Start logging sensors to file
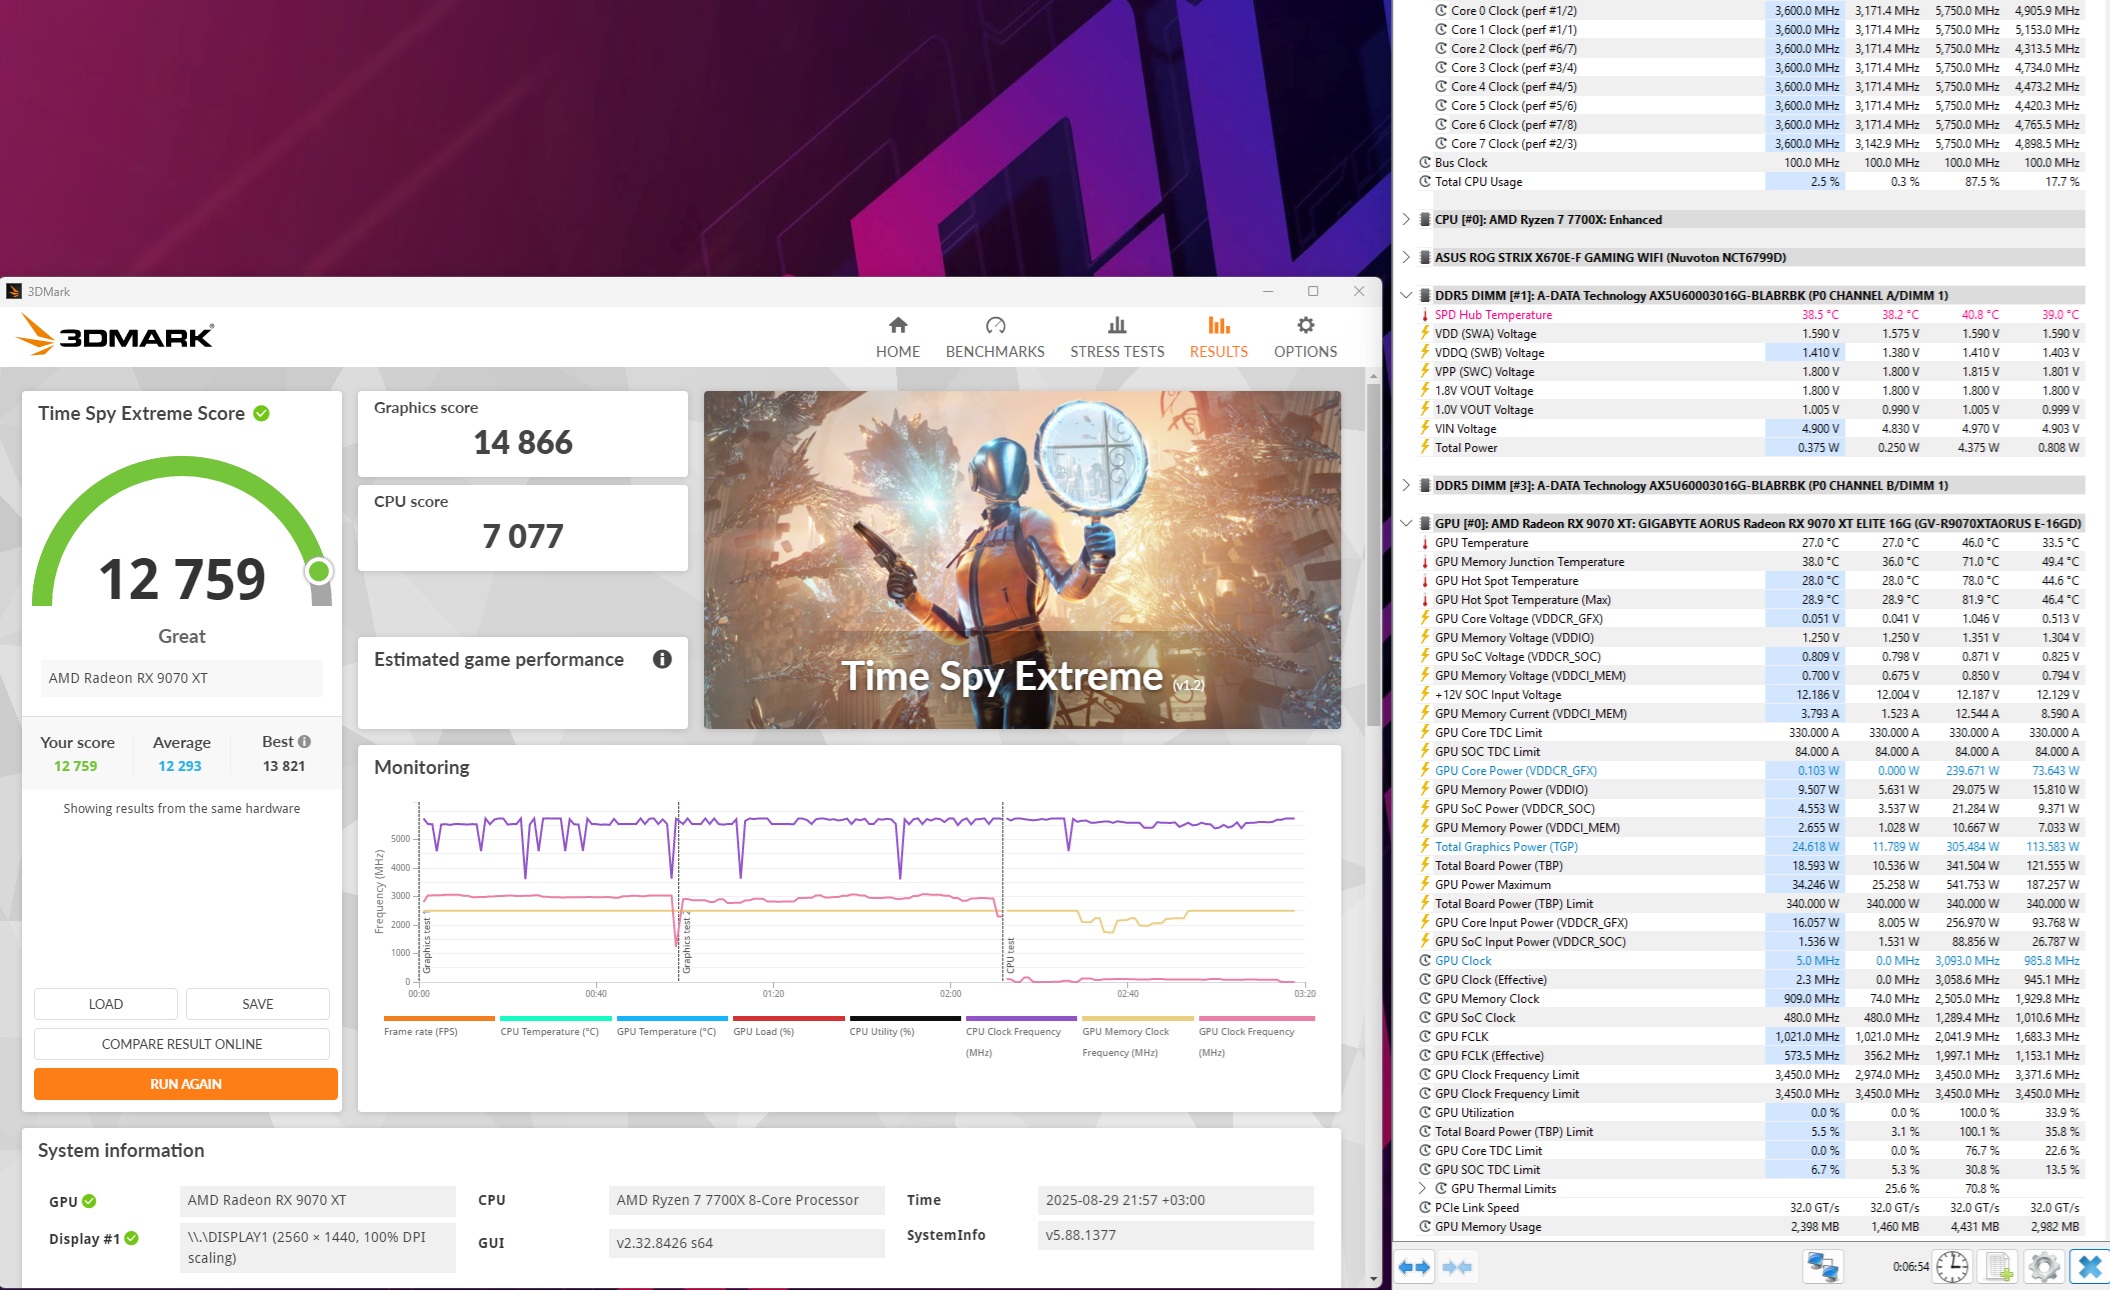2110x1290 pixels. coord(1999,1267)
